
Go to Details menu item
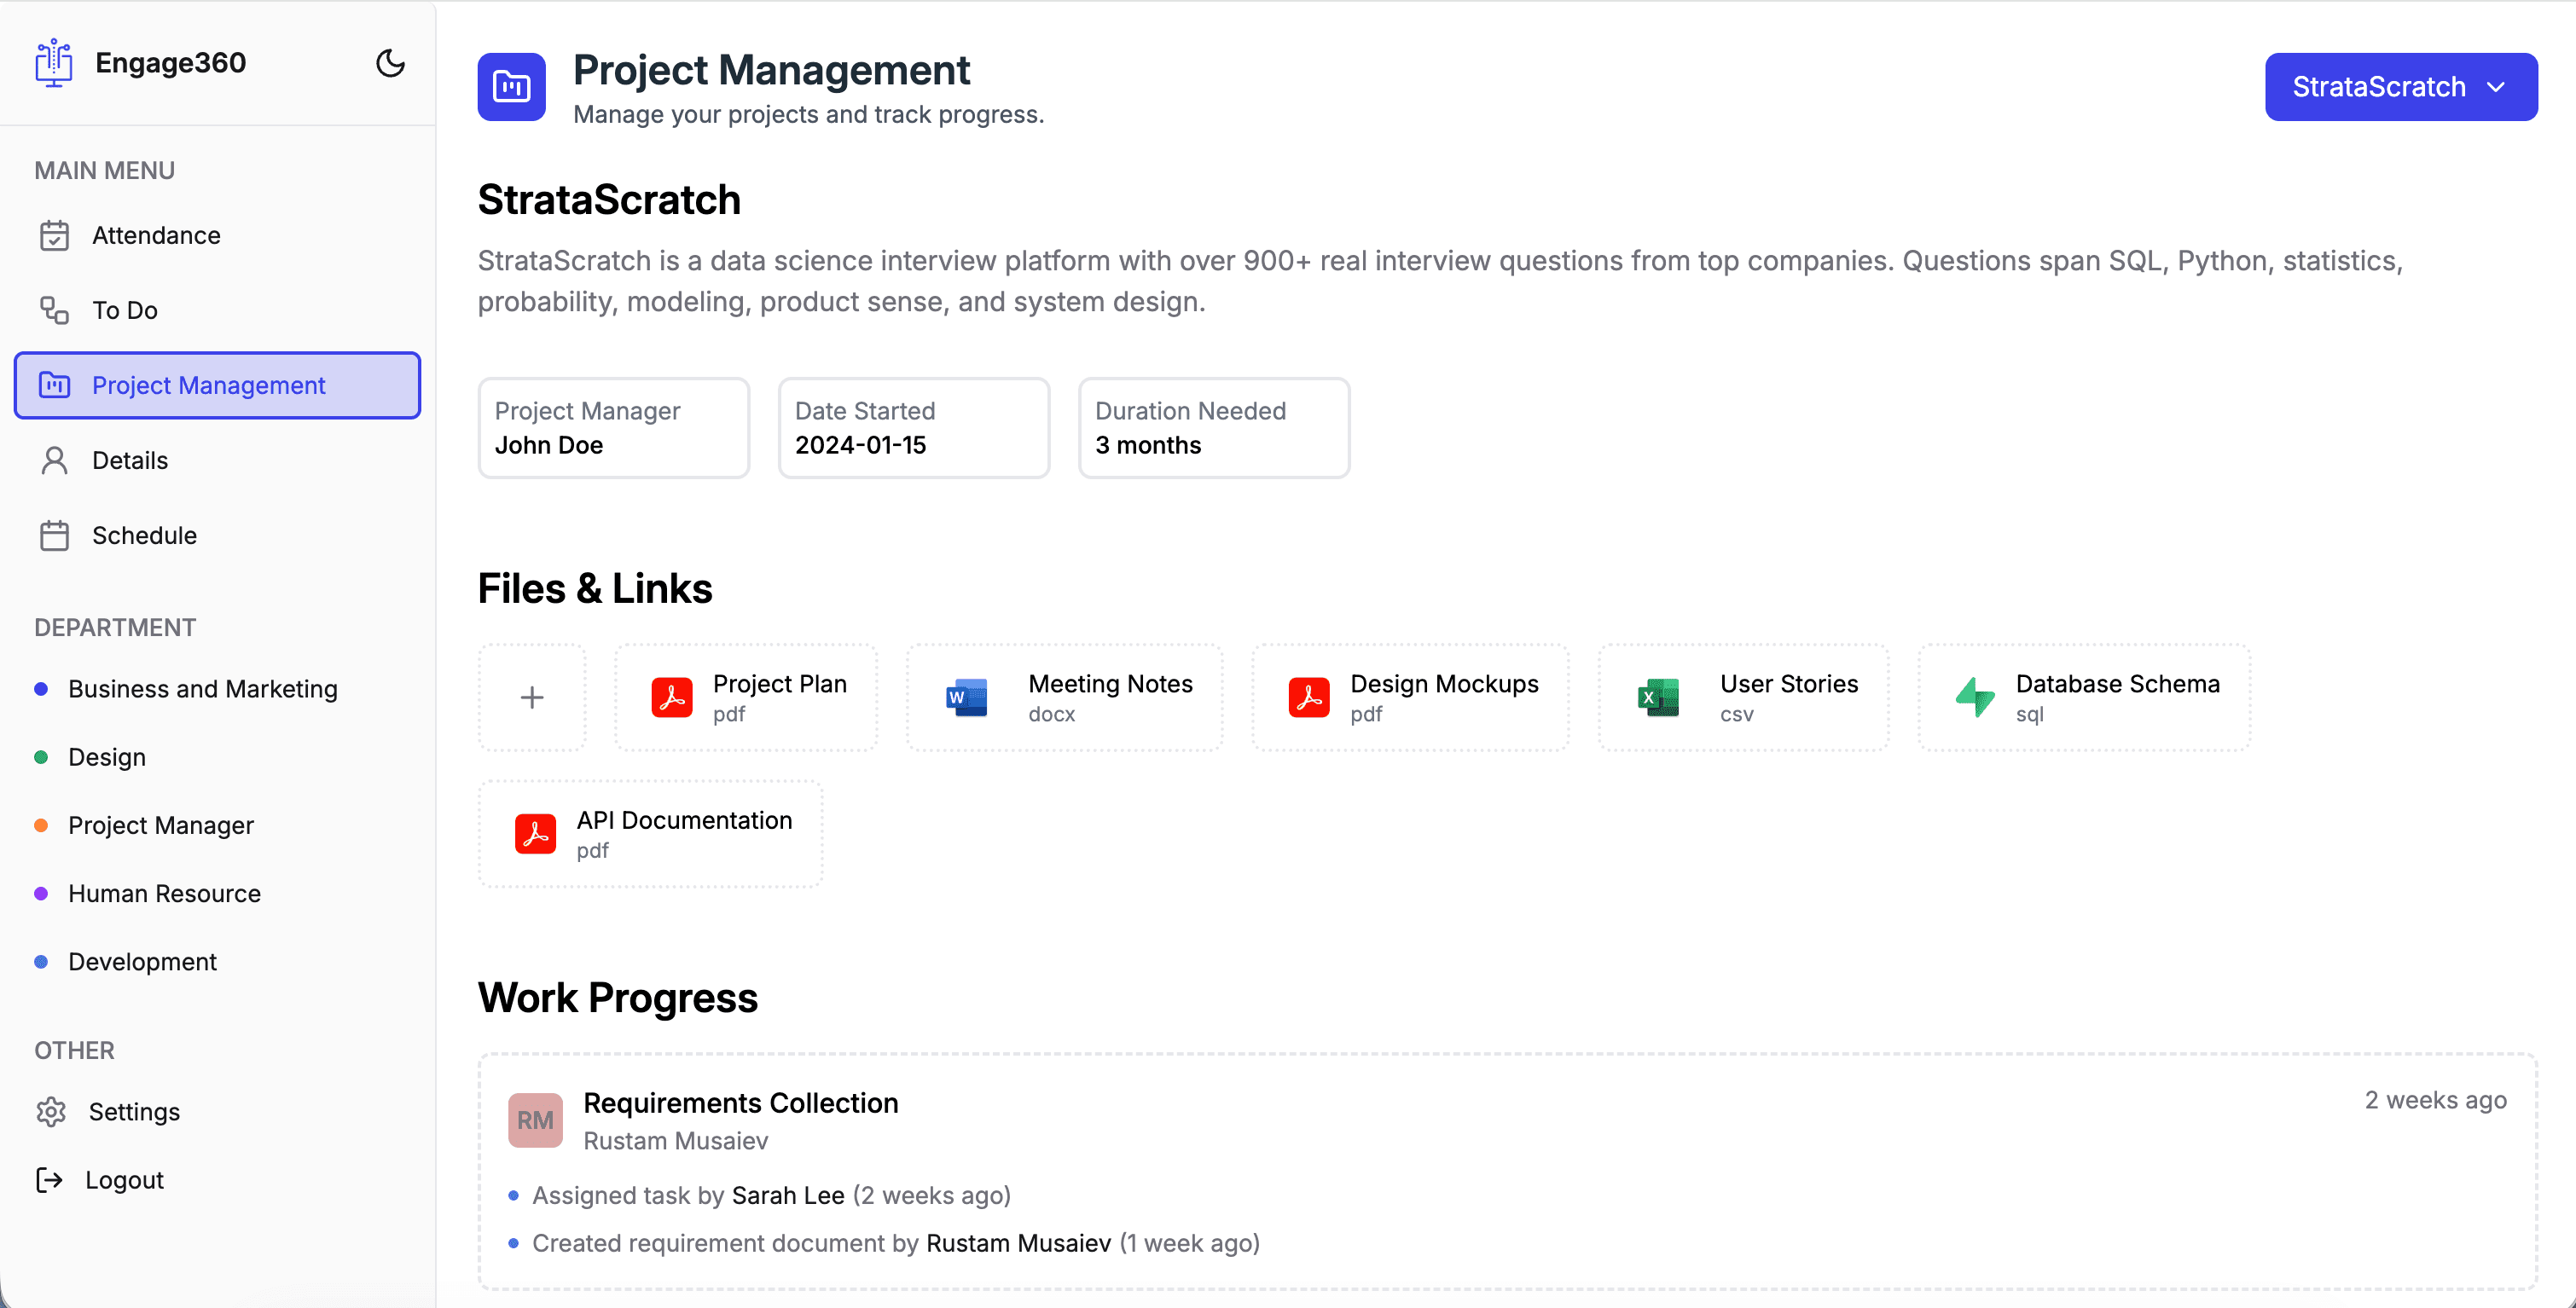point(217,460)
